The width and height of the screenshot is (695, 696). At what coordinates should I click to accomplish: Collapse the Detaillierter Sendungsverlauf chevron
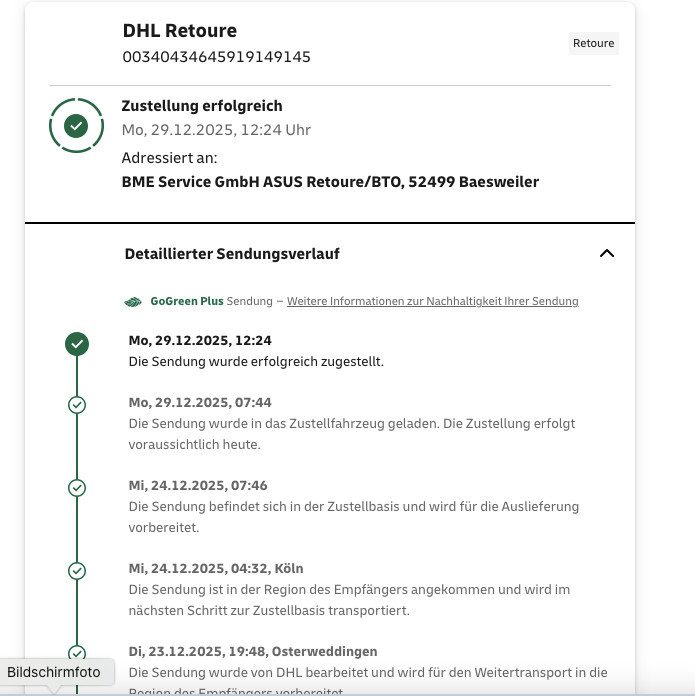coord(607,253)
